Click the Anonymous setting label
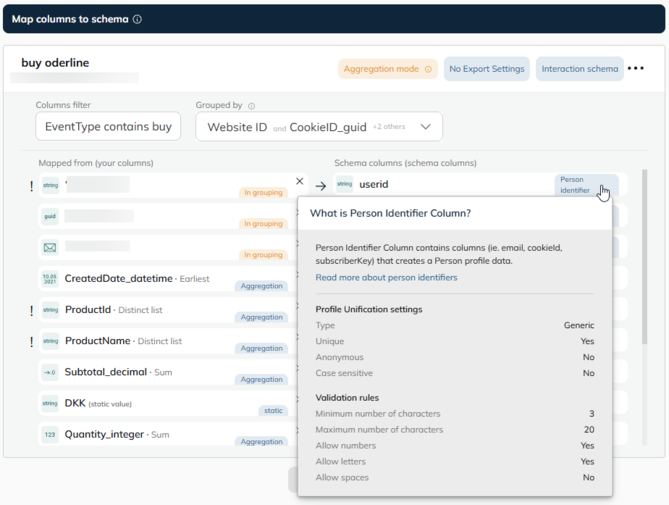Viewport: 669px width, 505px height. [339, 357]
